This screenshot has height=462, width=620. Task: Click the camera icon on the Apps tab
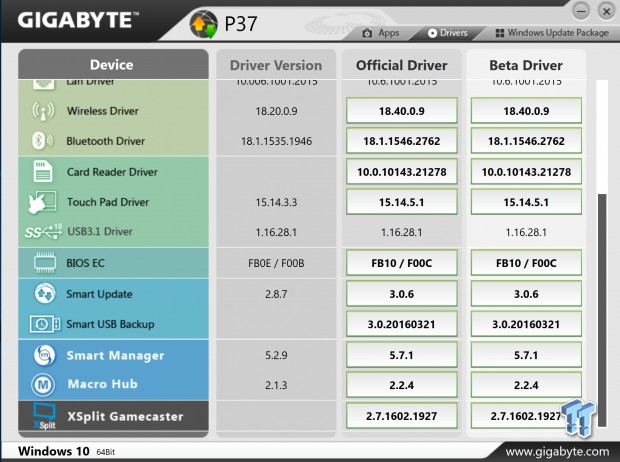click(x=367, y=33)
